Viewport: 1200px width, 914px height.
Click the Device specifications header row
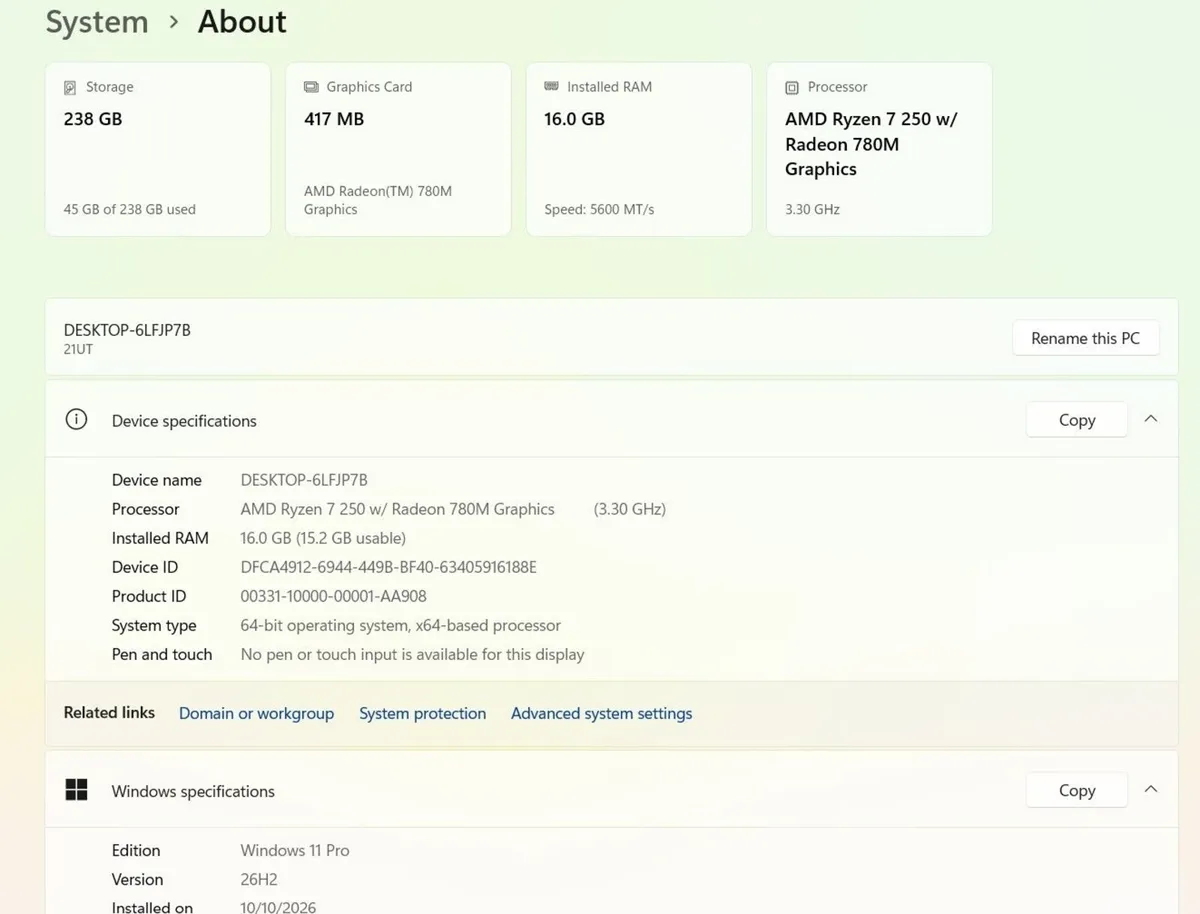[x=611, y=420]
